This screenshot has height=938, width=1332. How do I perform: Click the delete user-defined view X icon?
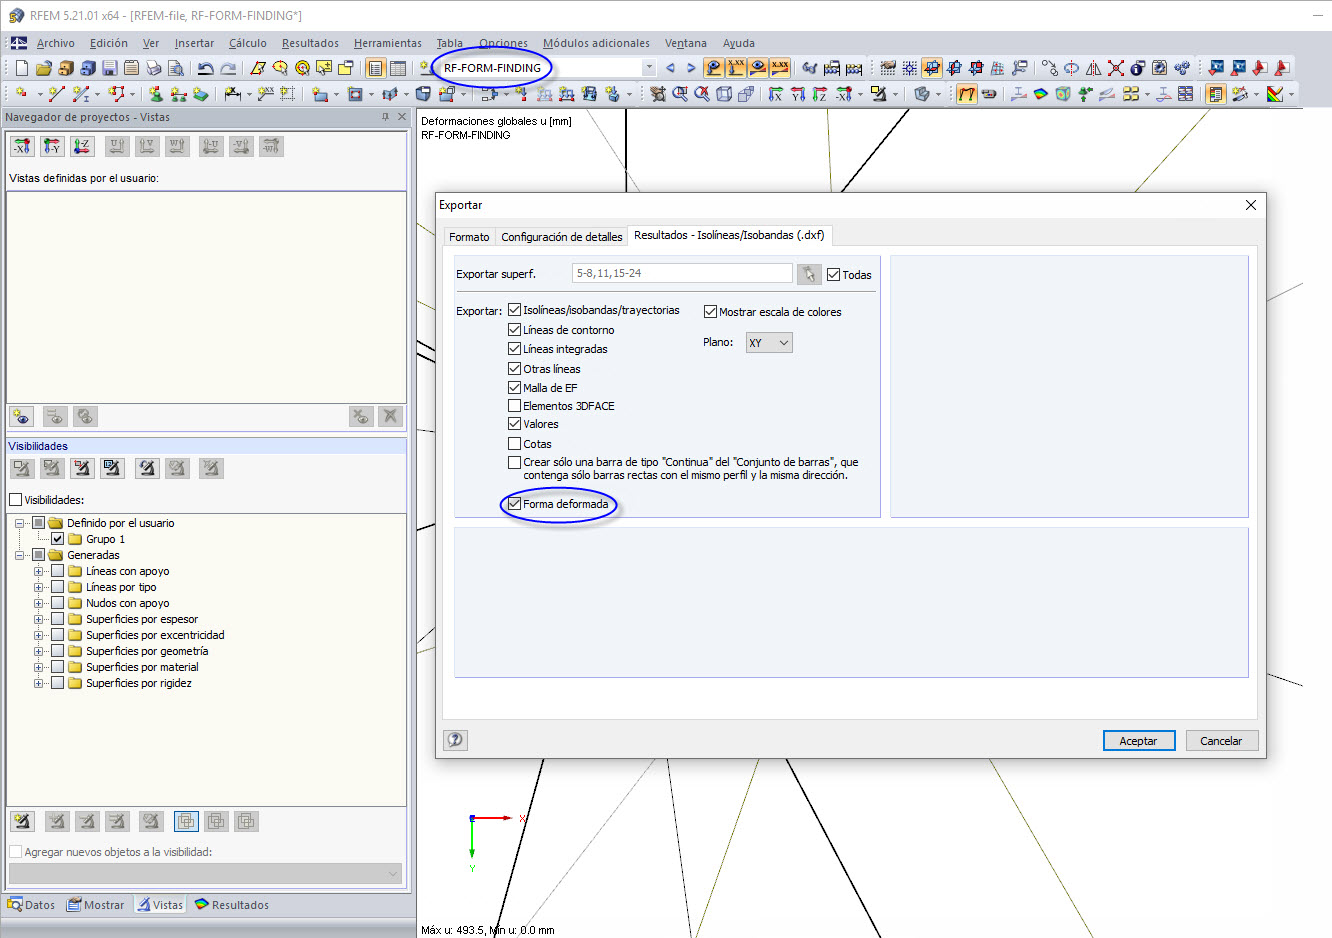point(391,416)
